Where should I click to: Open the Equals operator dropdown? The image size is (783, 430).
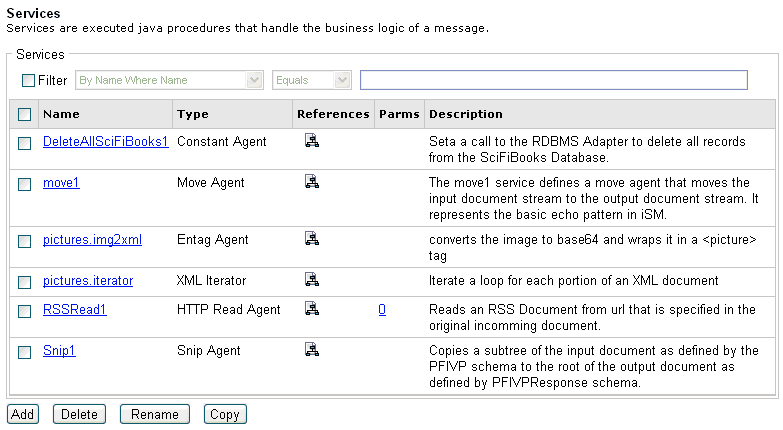point(312,80)
